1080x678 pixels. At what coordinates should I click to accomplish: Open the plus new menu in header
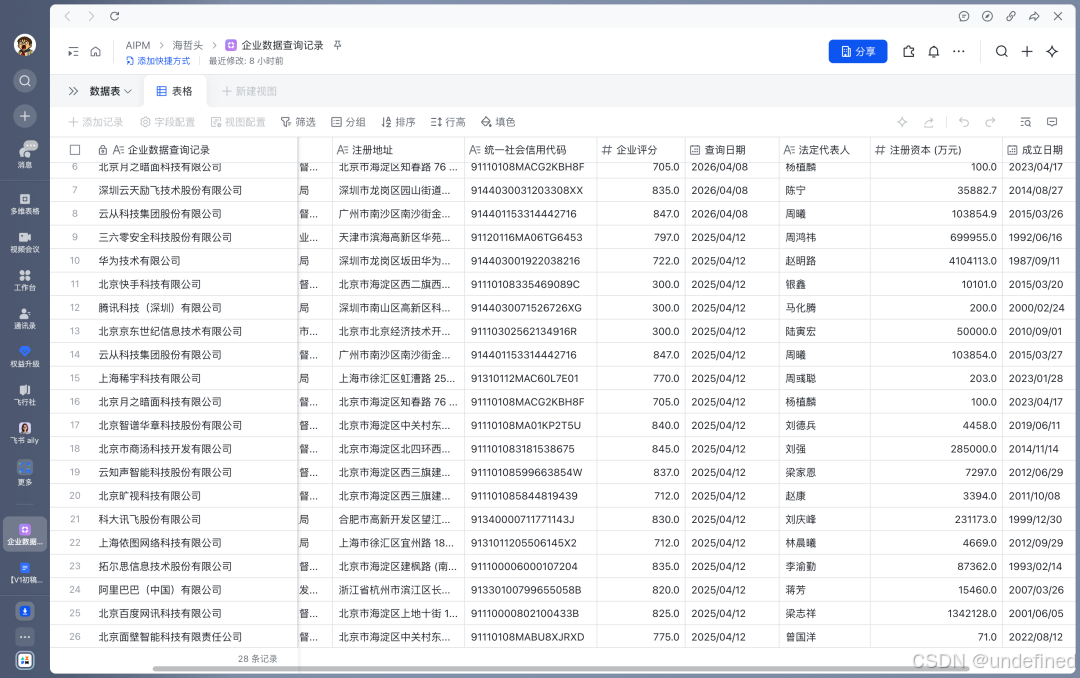point(1027,52)
